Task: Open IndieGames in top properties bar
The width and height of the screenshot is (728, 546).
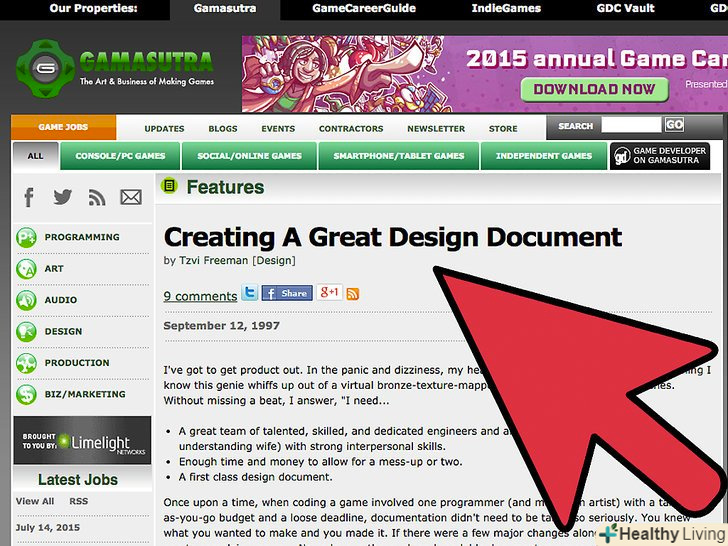Action: [x=506, y=8]
